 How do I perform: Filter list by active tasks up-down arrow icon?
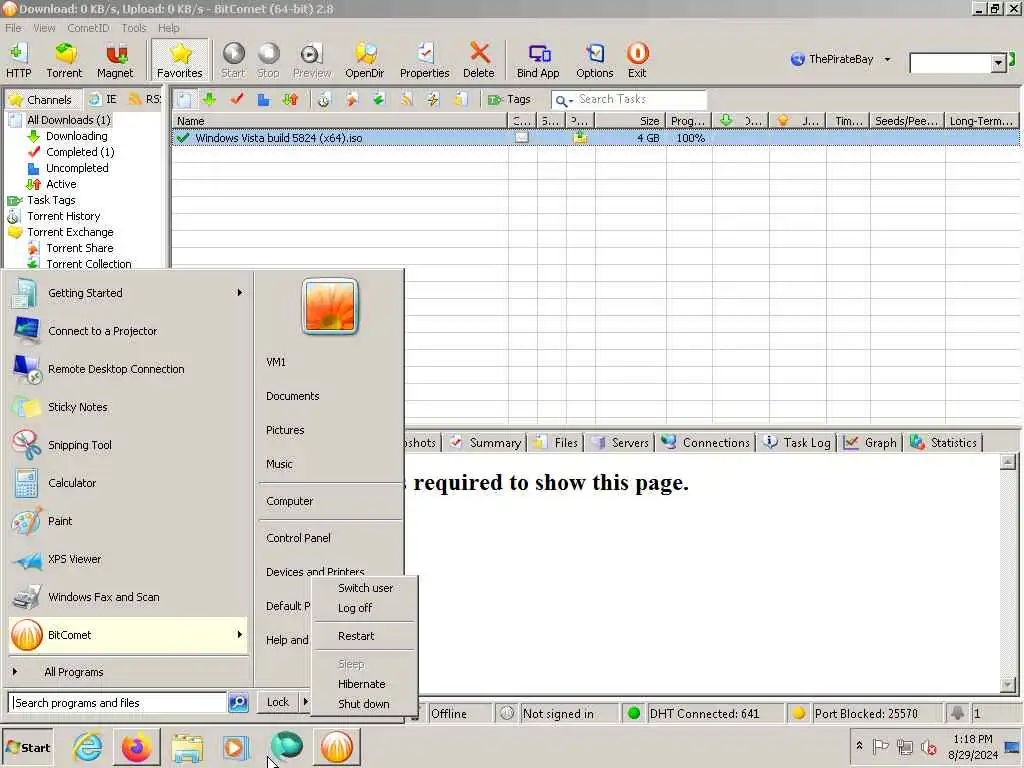[291, 99]
